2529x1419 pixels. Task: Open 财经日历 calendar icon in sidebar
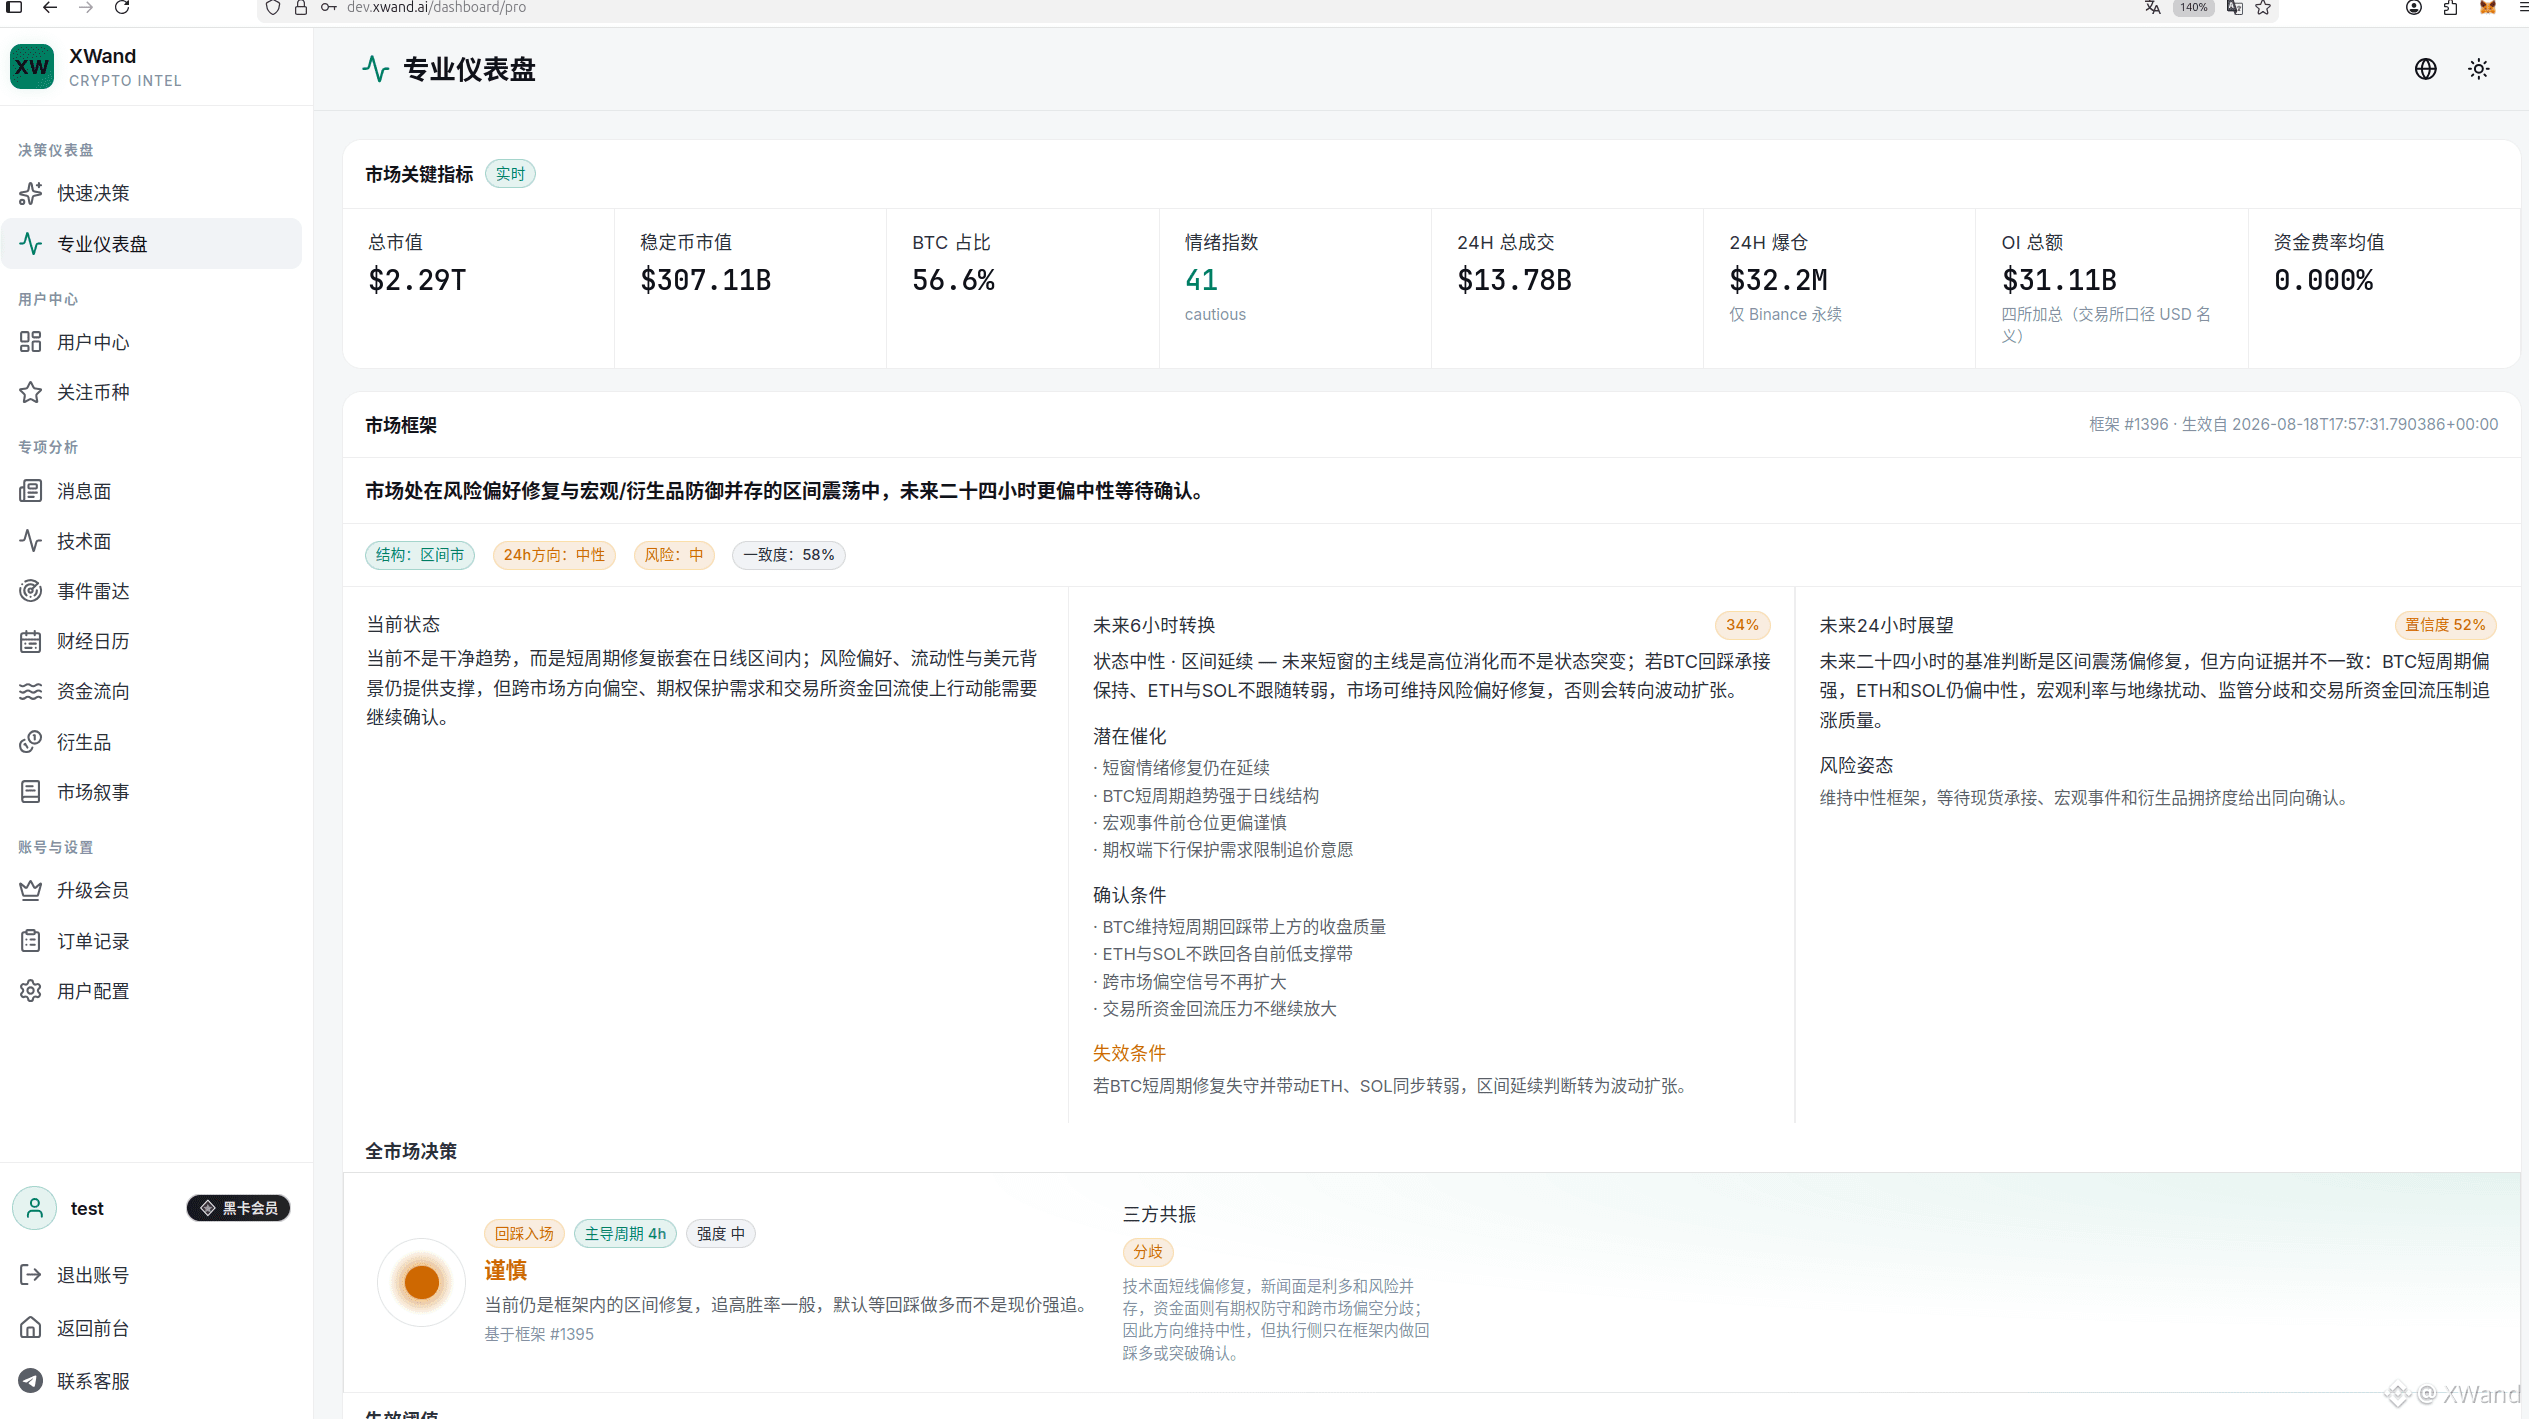pyautogui.click(x=31, y=641)
